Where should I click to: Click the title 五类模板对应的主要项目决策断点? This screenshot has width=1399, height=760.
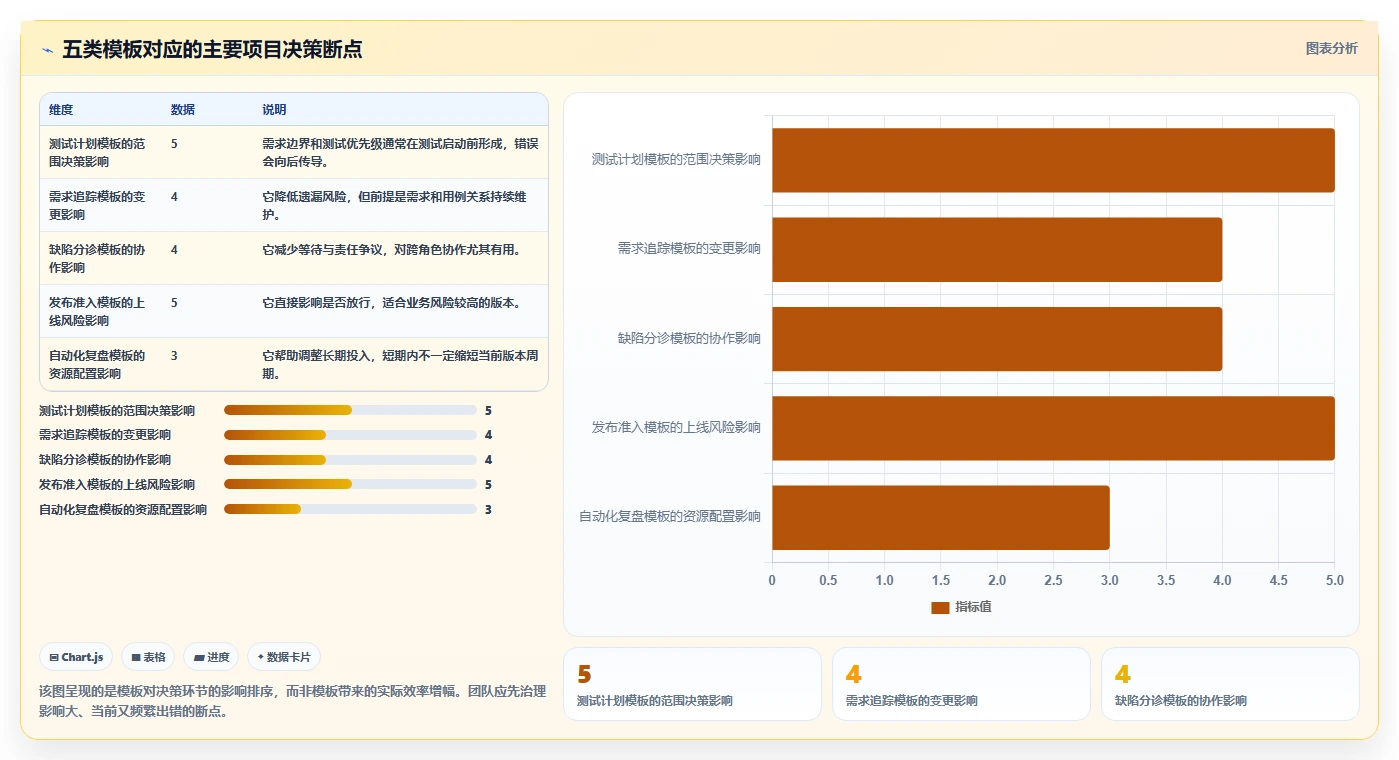pyautogui.click(x=212, y=49)
